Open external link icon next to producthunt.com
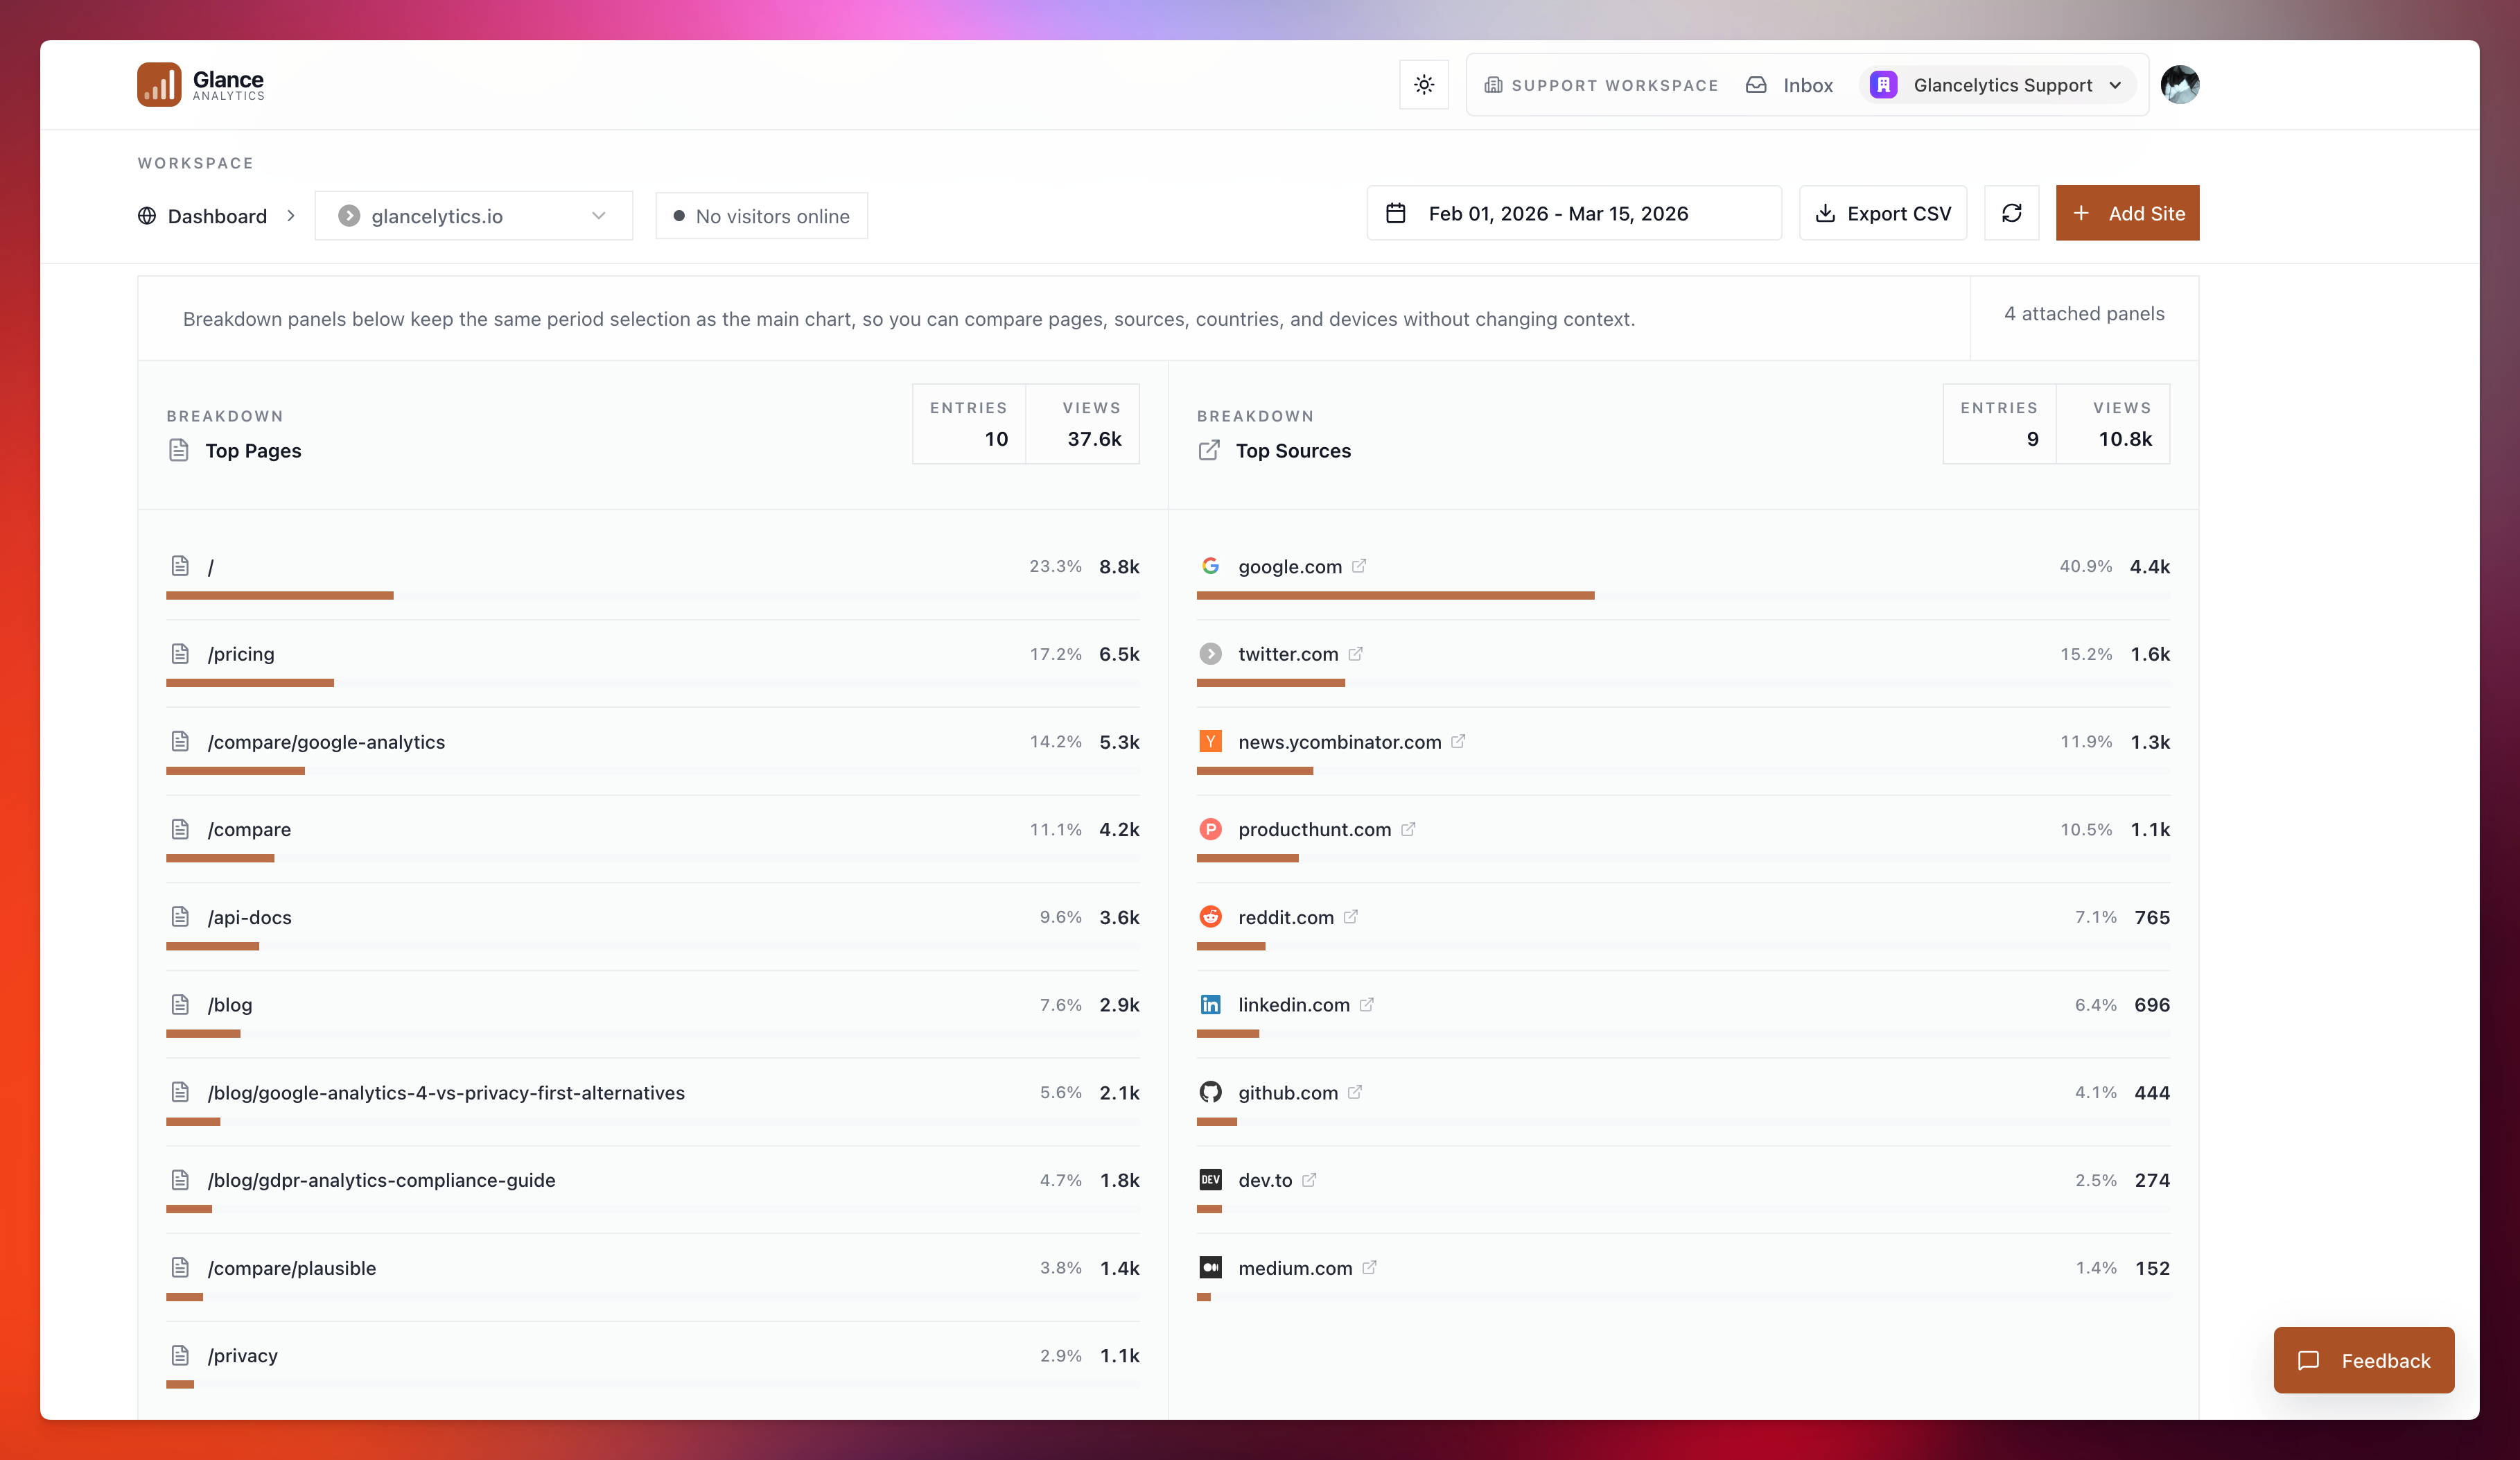 coord(1408,829)
